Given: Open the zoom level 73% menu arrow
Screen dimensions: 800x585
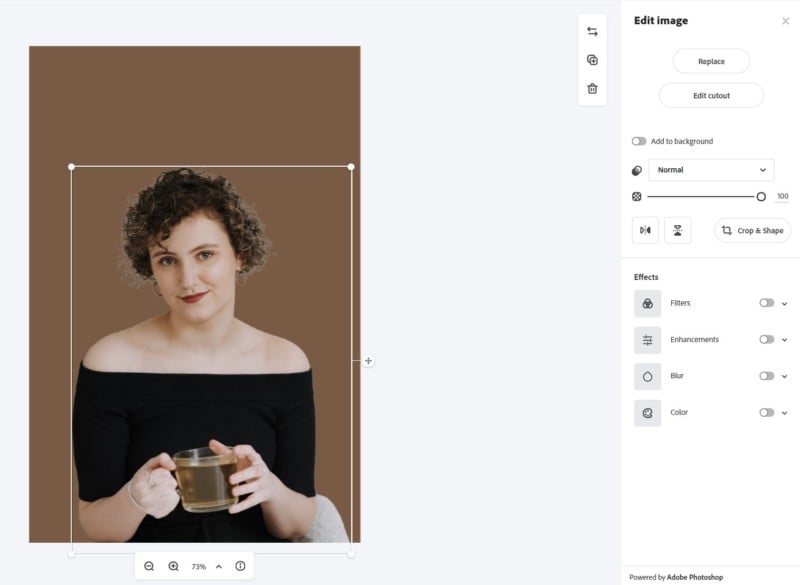Looking at the screenshot, I should (x=219, y=567).
